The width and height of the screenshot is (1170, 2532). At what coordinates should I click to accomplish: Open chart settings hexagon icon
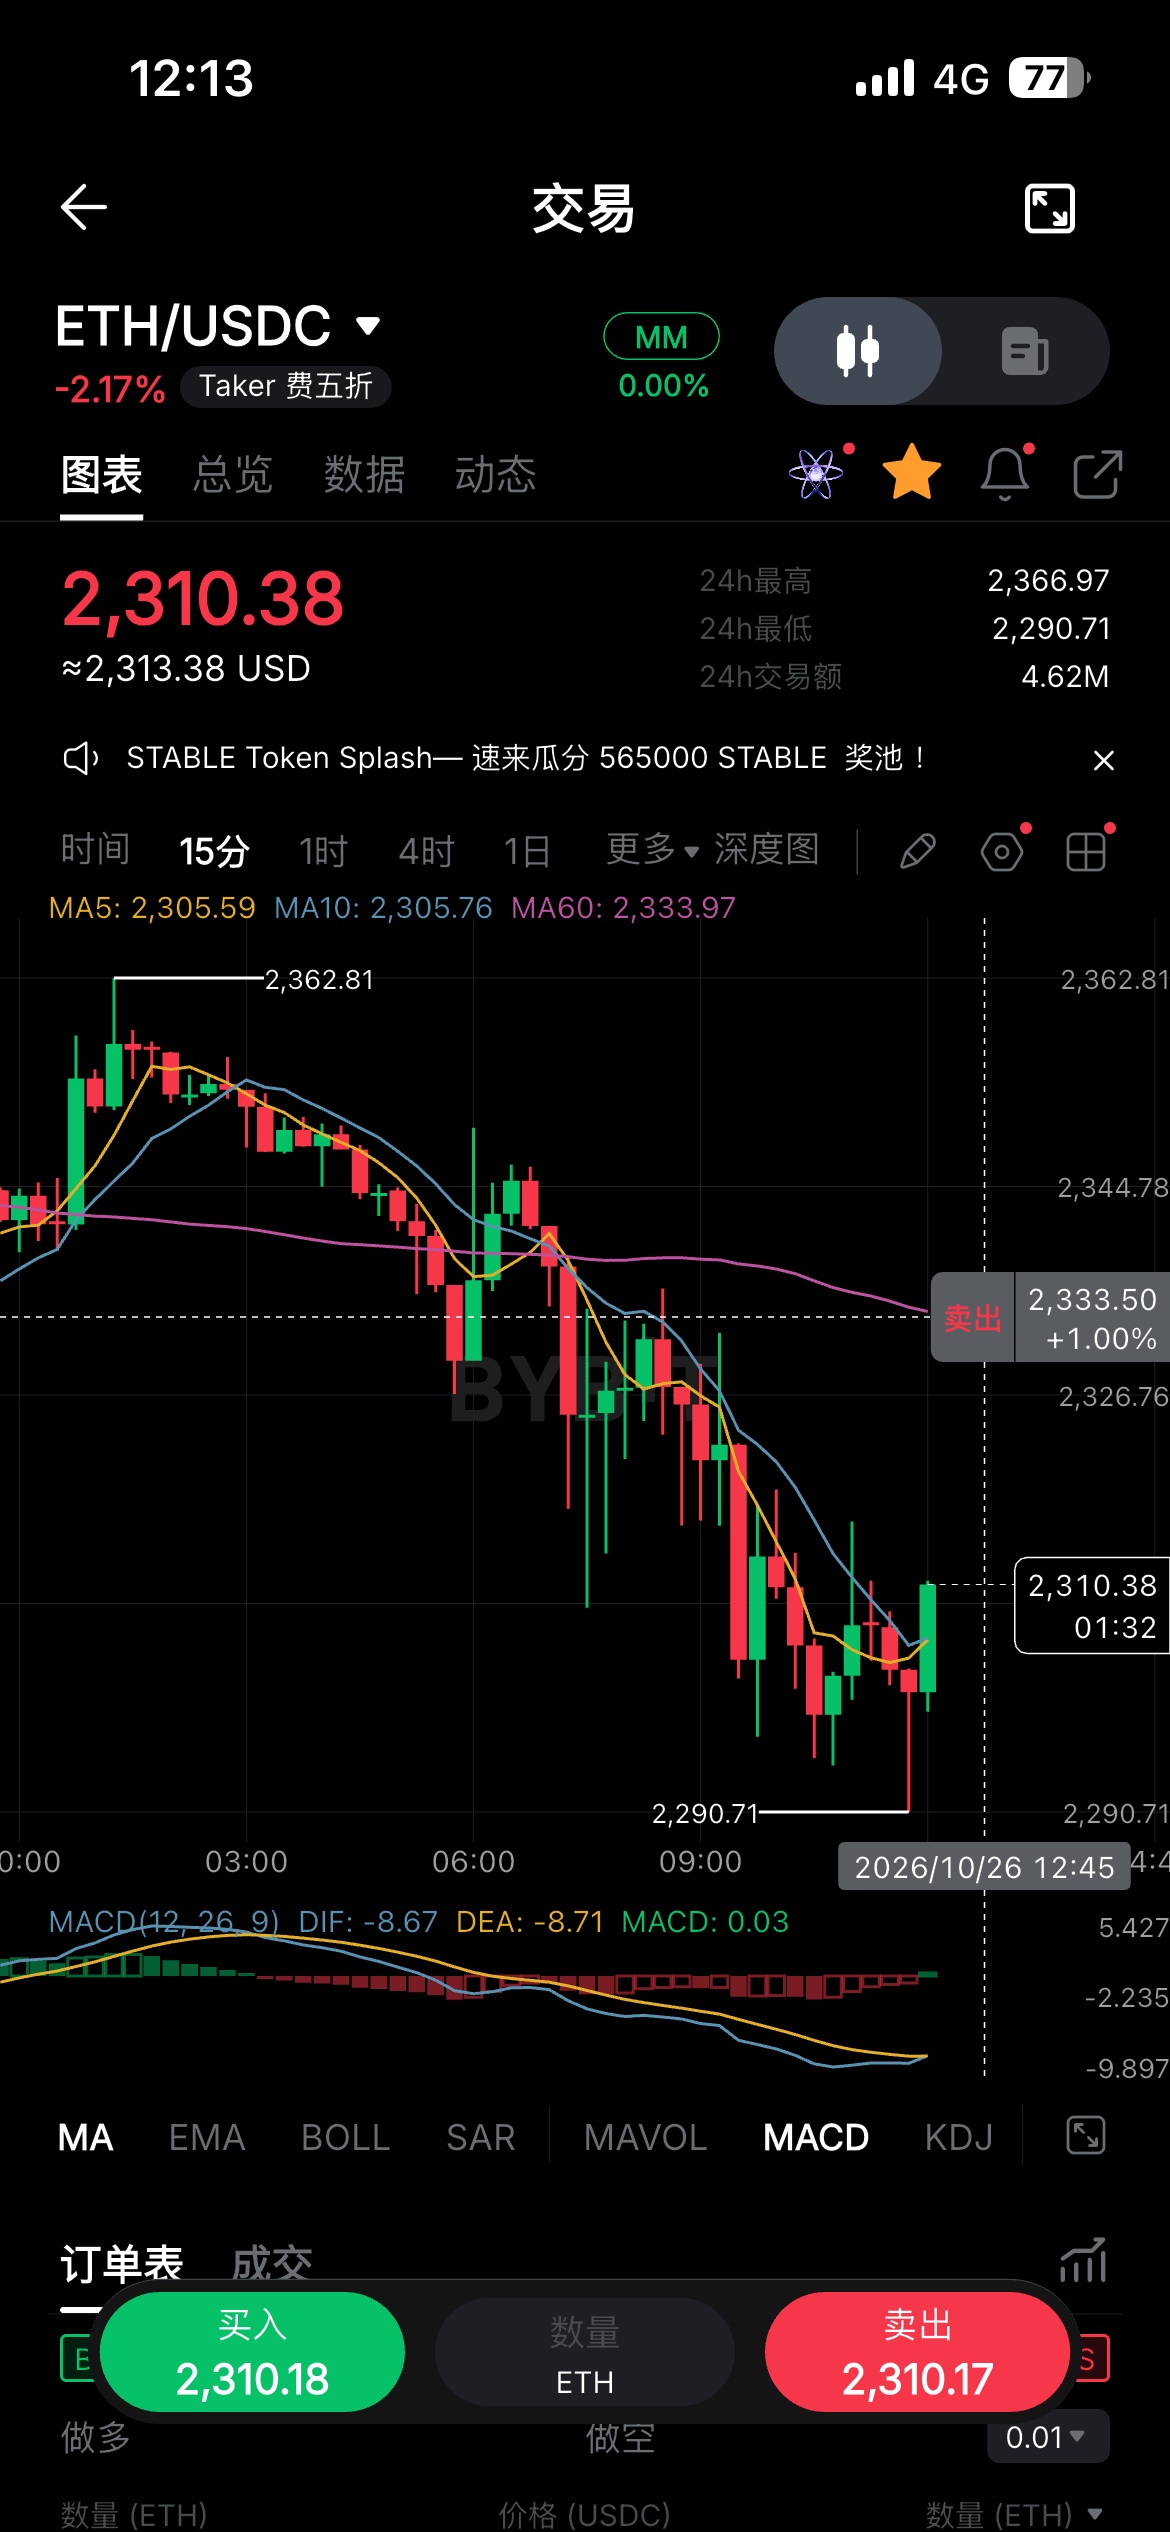(1002, 852)
